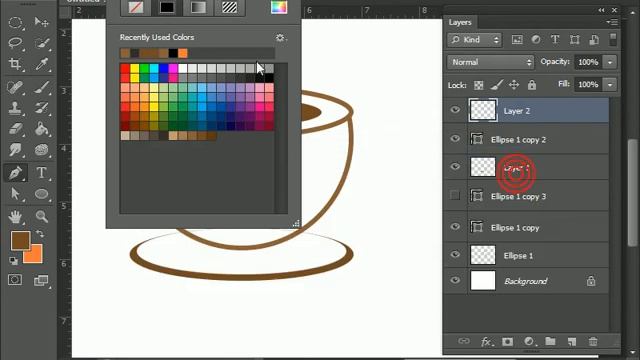Filter layers for type layers
The width and height of the screenshot is (640, 360).
pos(555,40)
